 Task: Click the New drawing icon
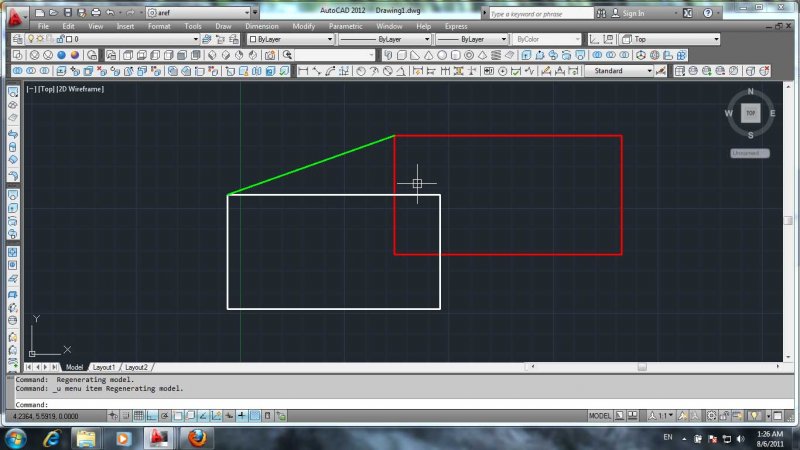[40, 13]
